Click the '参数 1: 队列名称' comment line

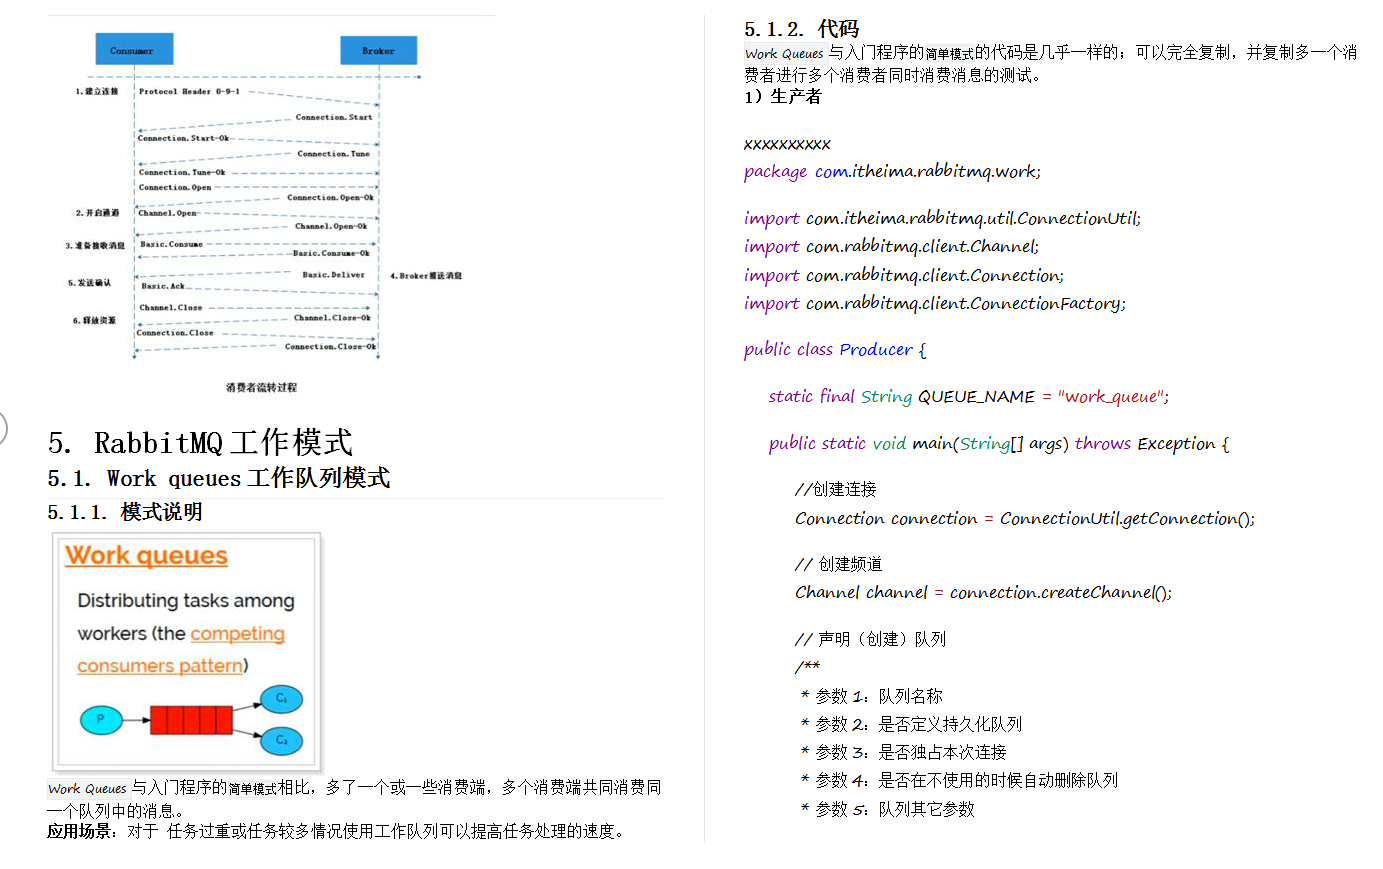click(872, 696)
